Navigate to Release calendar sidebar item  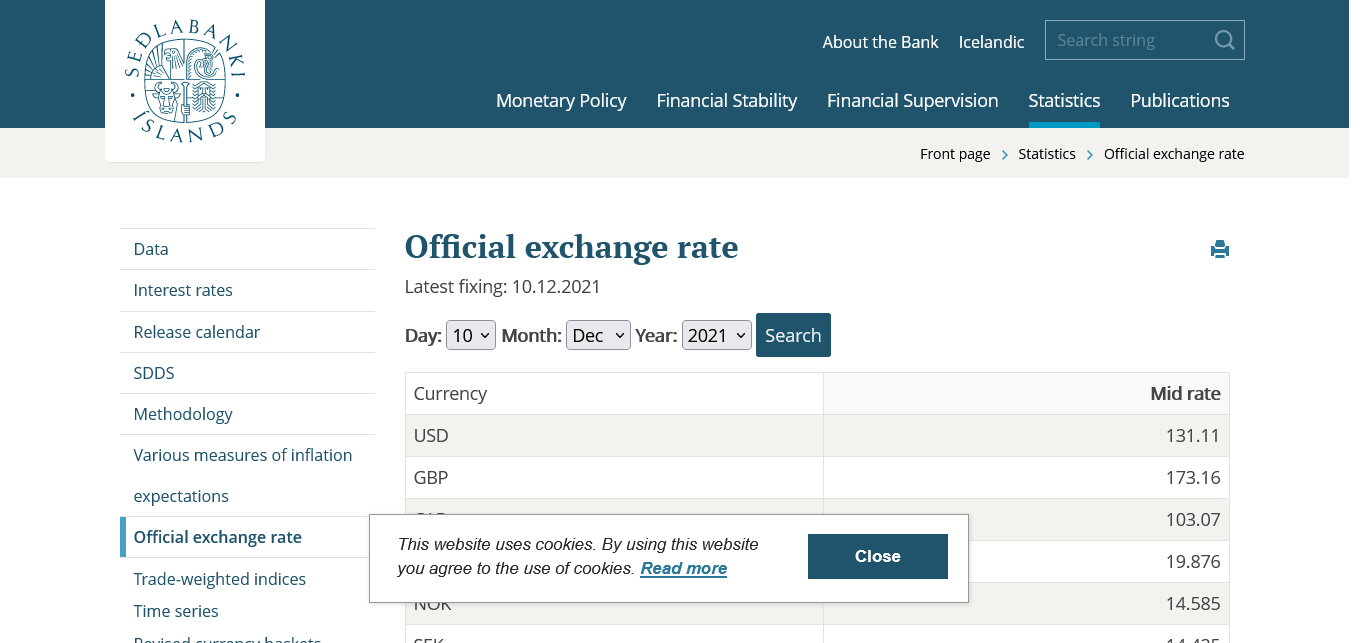pyautogui.click(x=197, y=332)
